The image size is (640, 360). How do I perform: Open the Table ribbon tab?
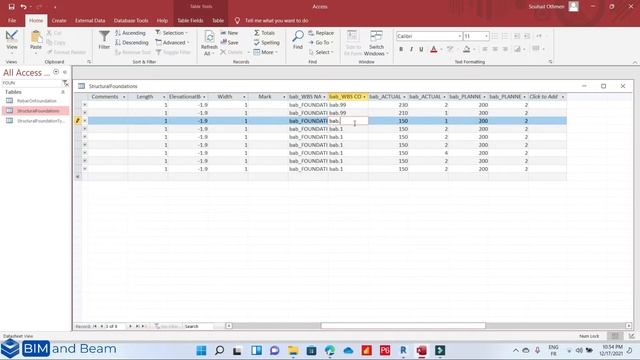[x=218, y=20]
